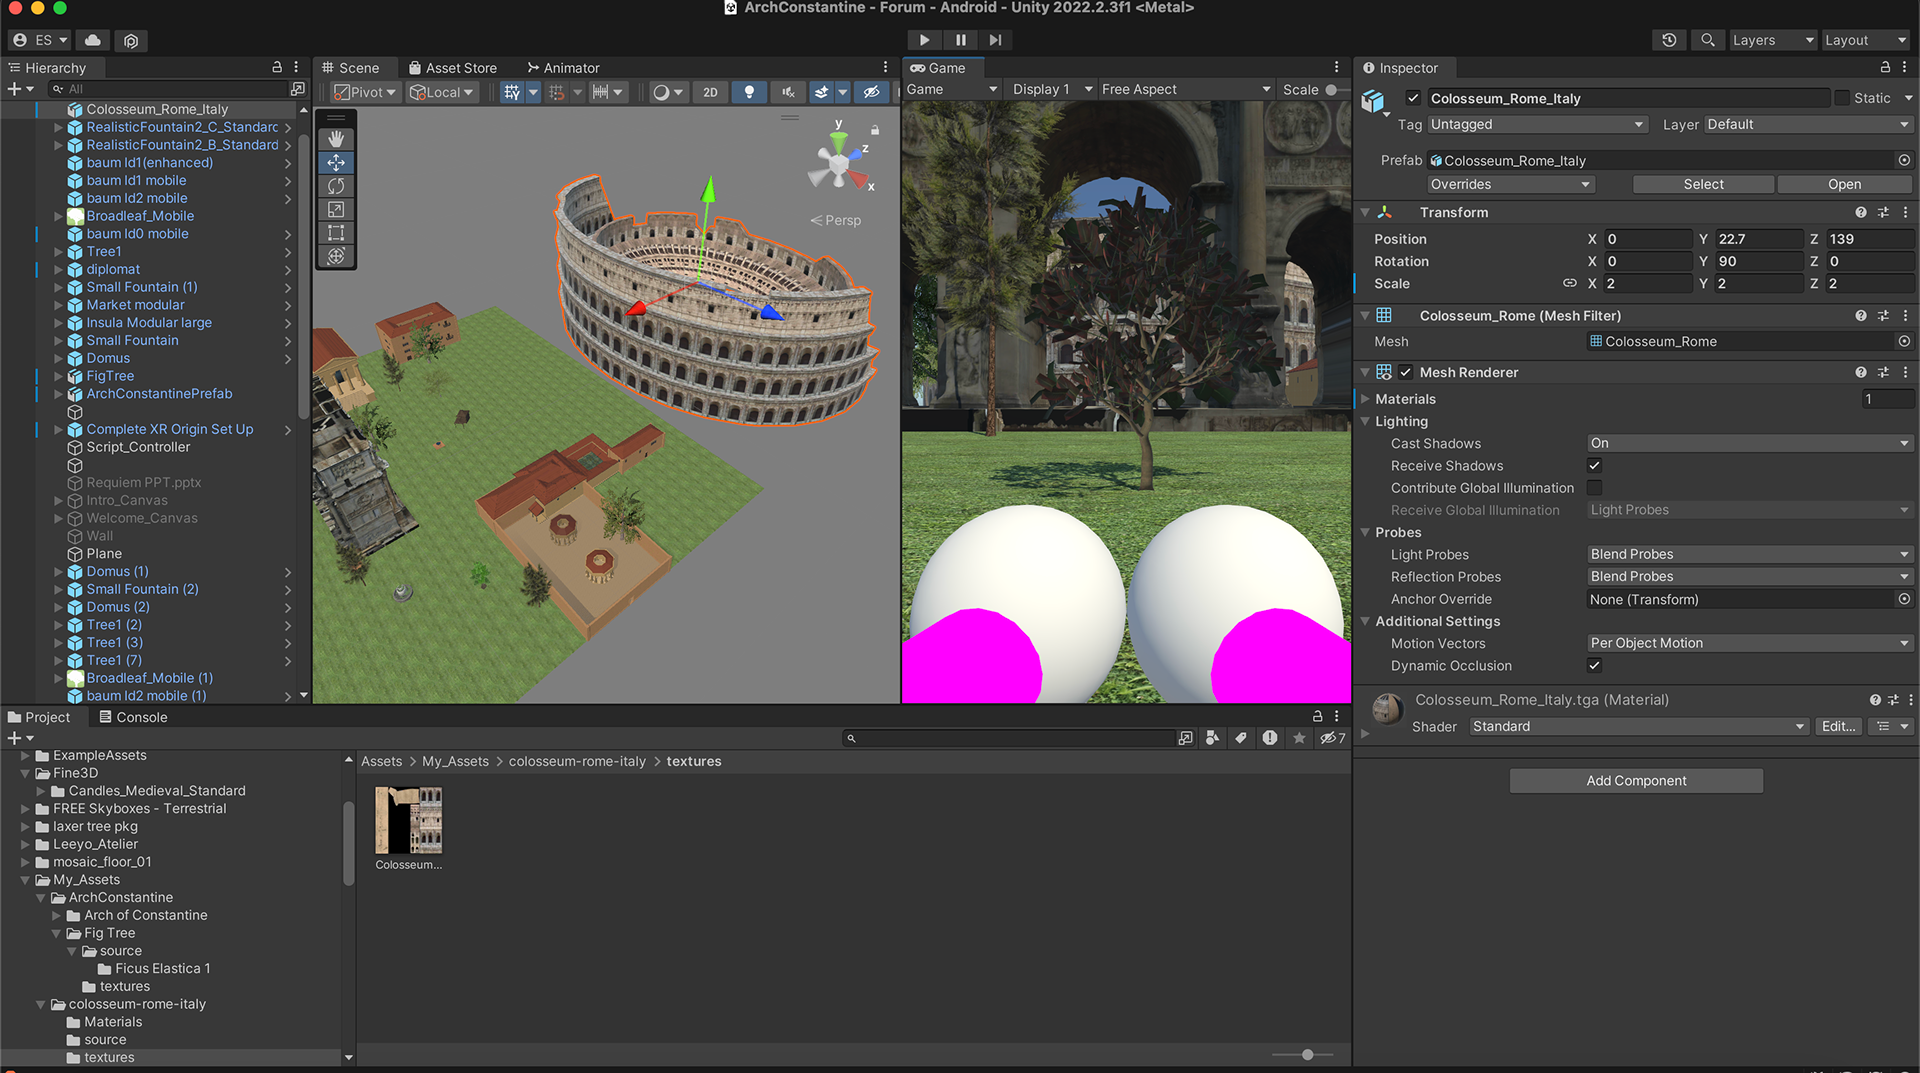Open Shader dropdown showing Standard
This screenshot has height=1073, width=1920.
[1638, 726]
